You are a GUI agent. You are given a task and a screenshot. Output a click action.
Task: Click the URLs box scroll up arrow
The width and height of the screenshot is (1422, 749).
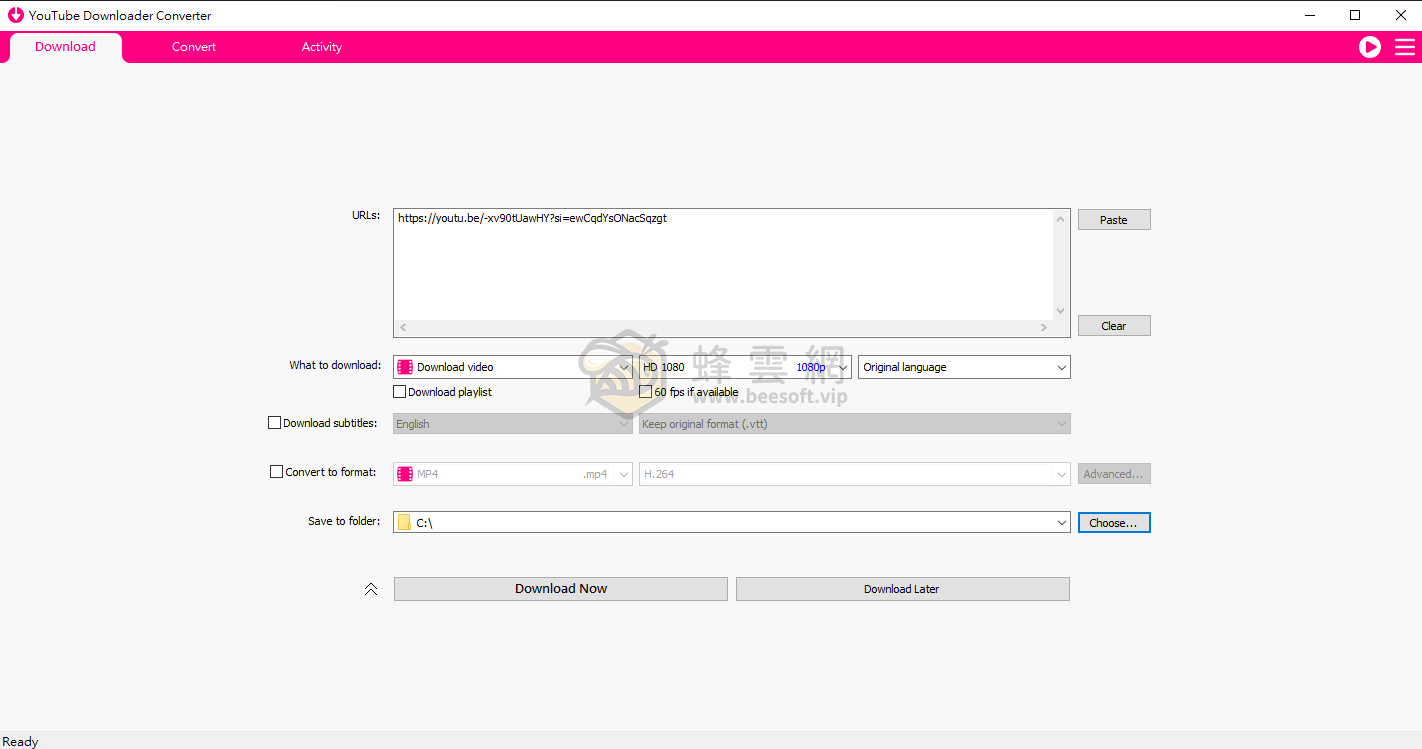tap(1061, 218)
